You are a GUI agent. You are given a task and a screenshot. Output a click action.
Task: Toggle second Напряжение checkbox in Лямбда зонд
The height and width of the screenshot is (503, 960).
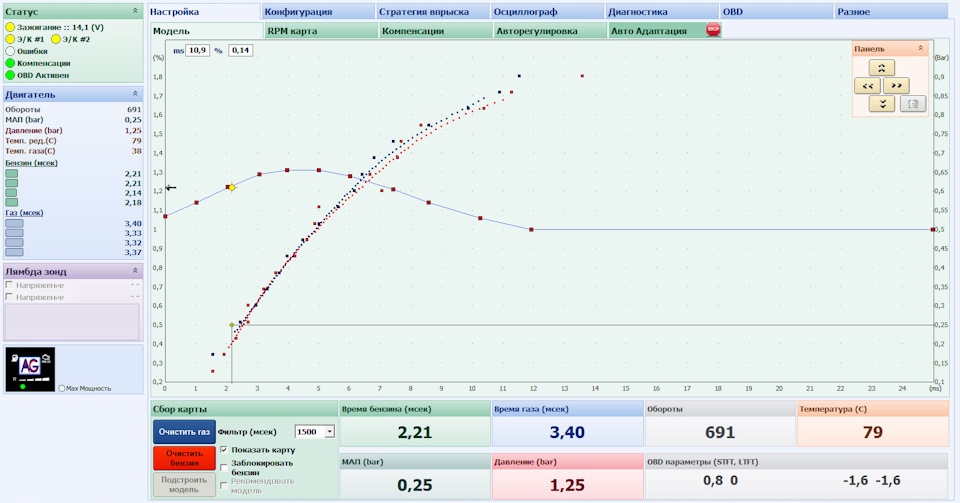click(9, 297)
